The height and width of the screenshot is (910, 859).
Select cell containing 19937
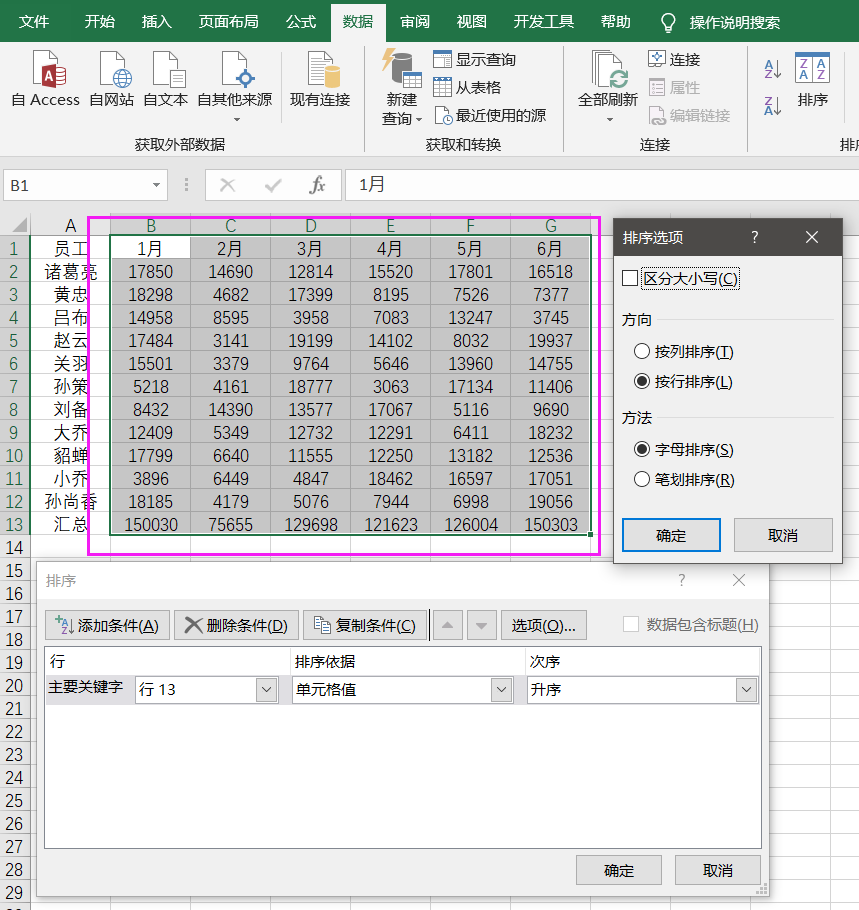[x=550, y=341]
